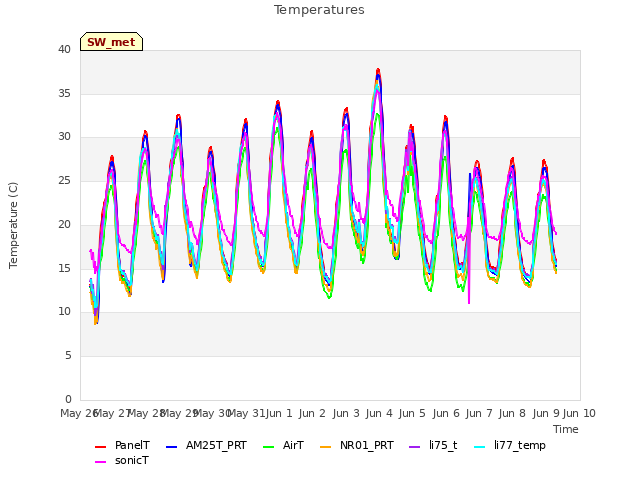Click the red PanelT legend color marker
The image size is (640, 480).
pos(100,447)
